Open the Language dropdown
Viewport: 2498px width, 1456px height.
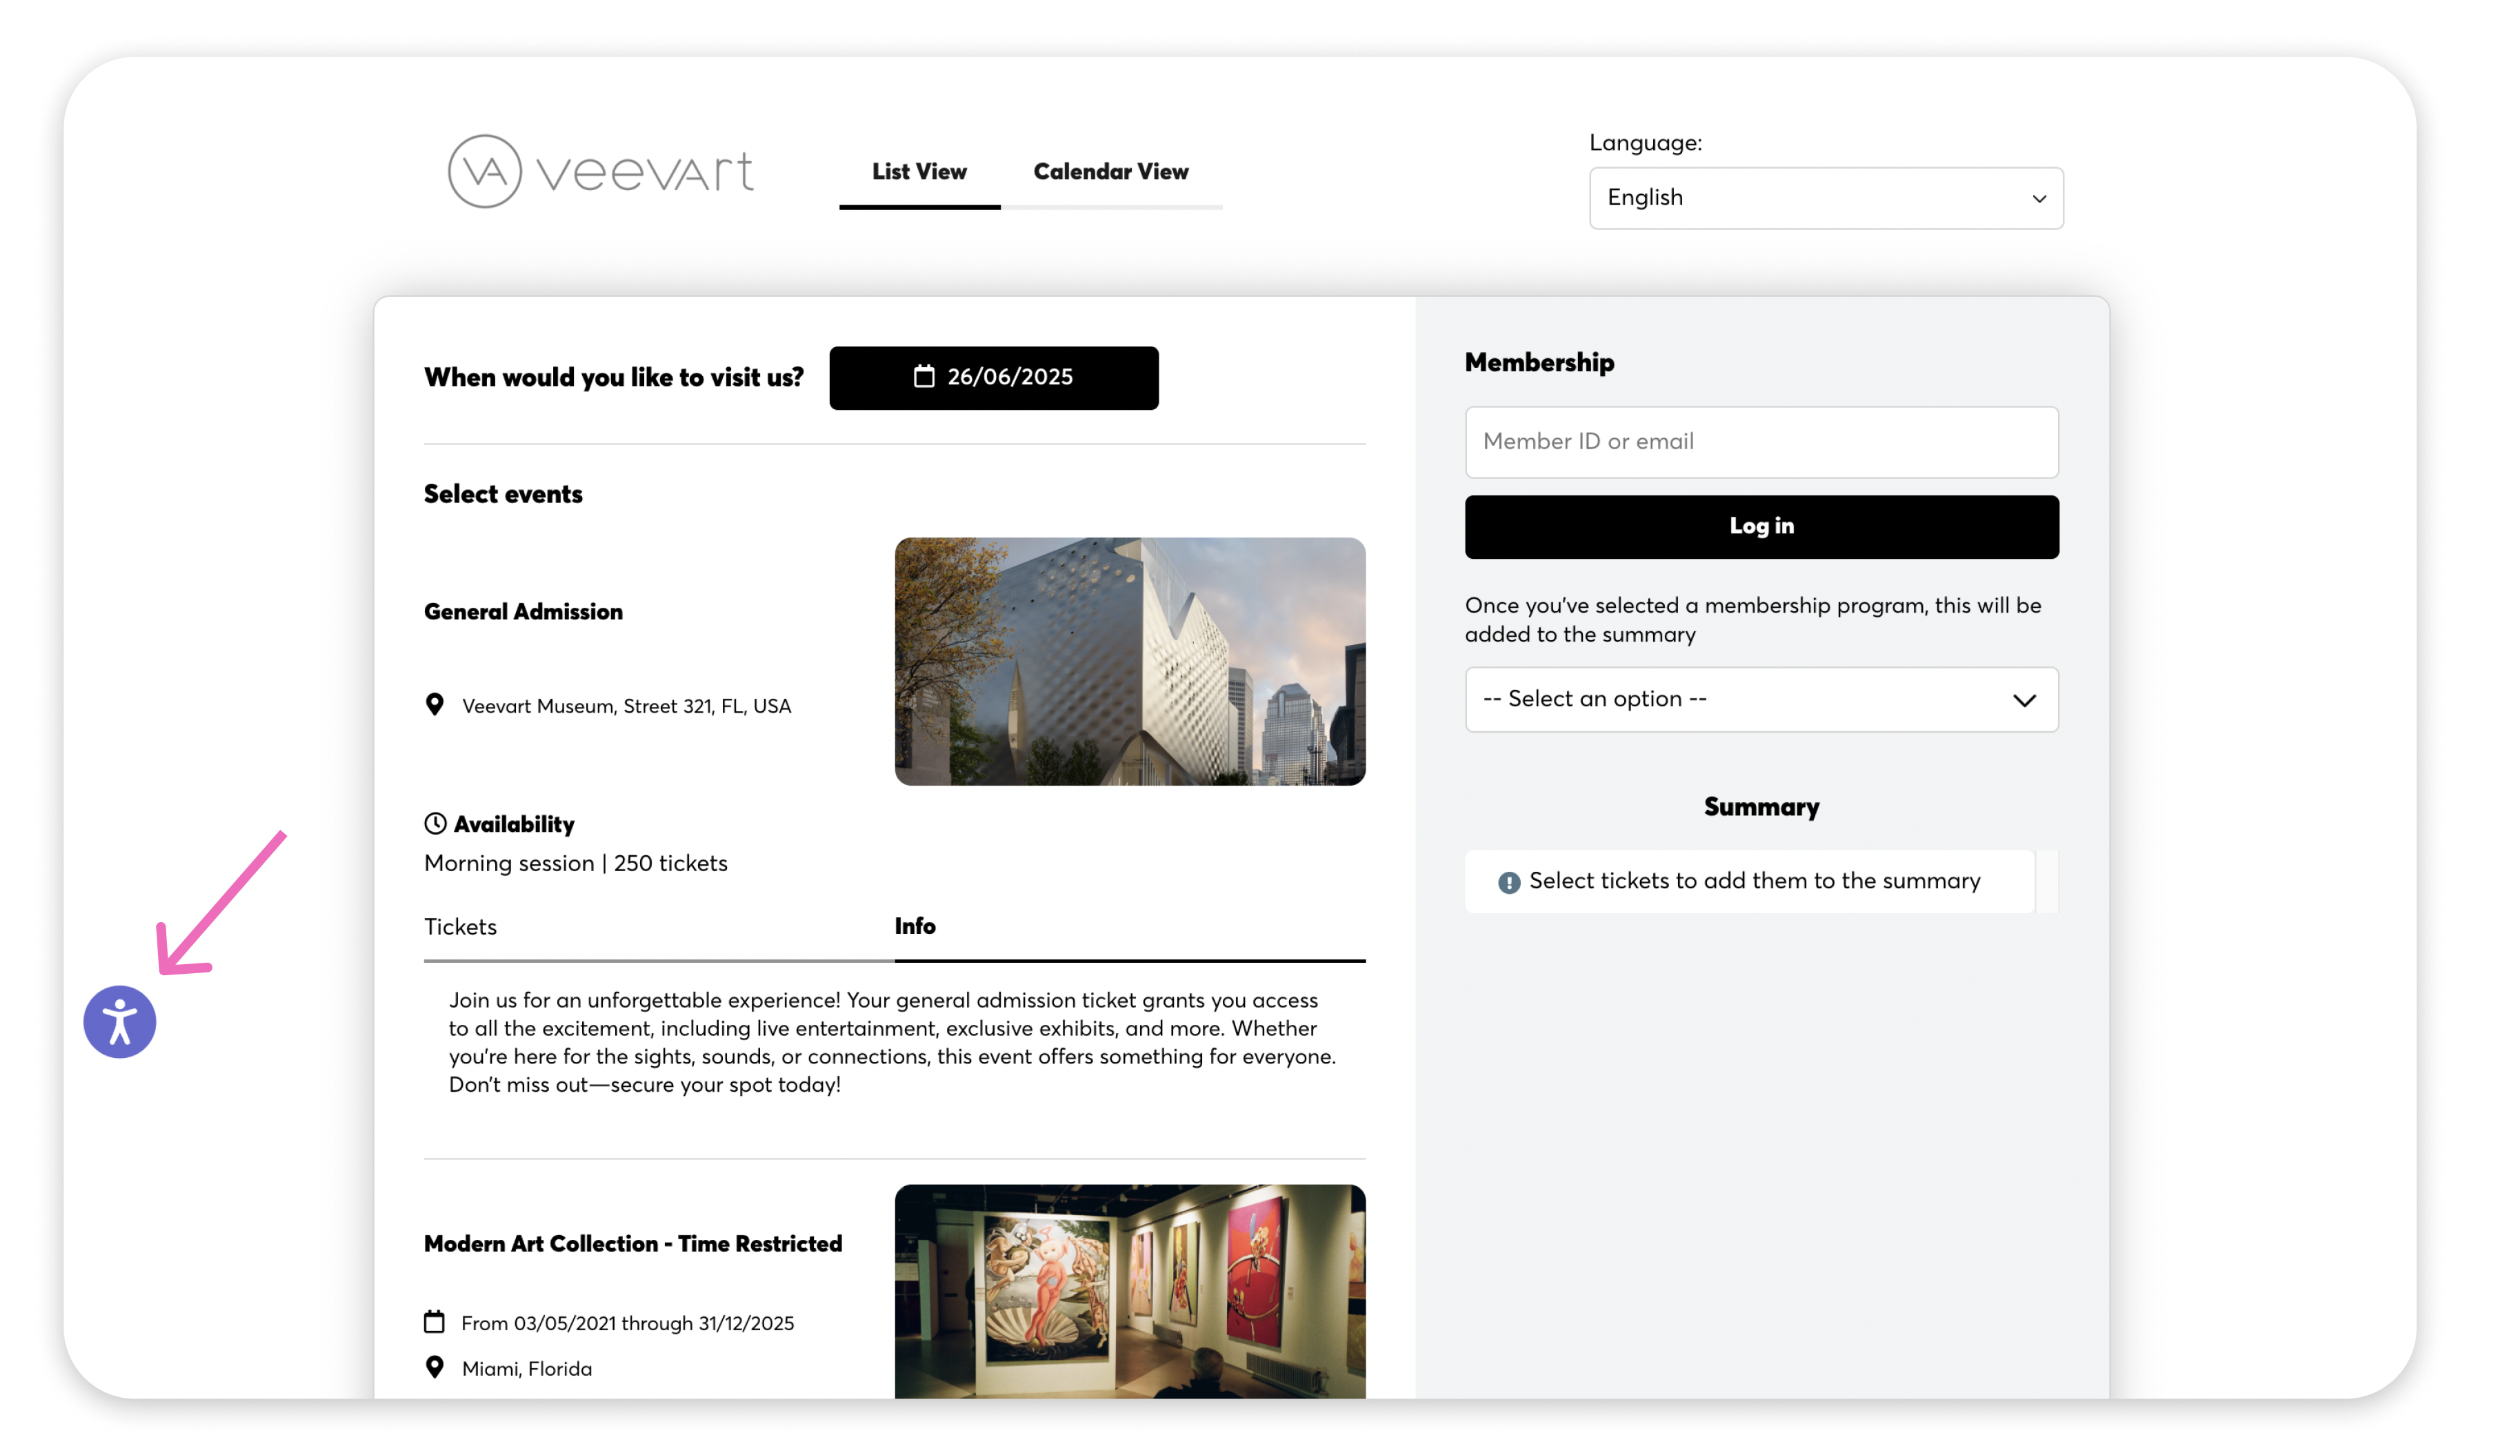1825,197
